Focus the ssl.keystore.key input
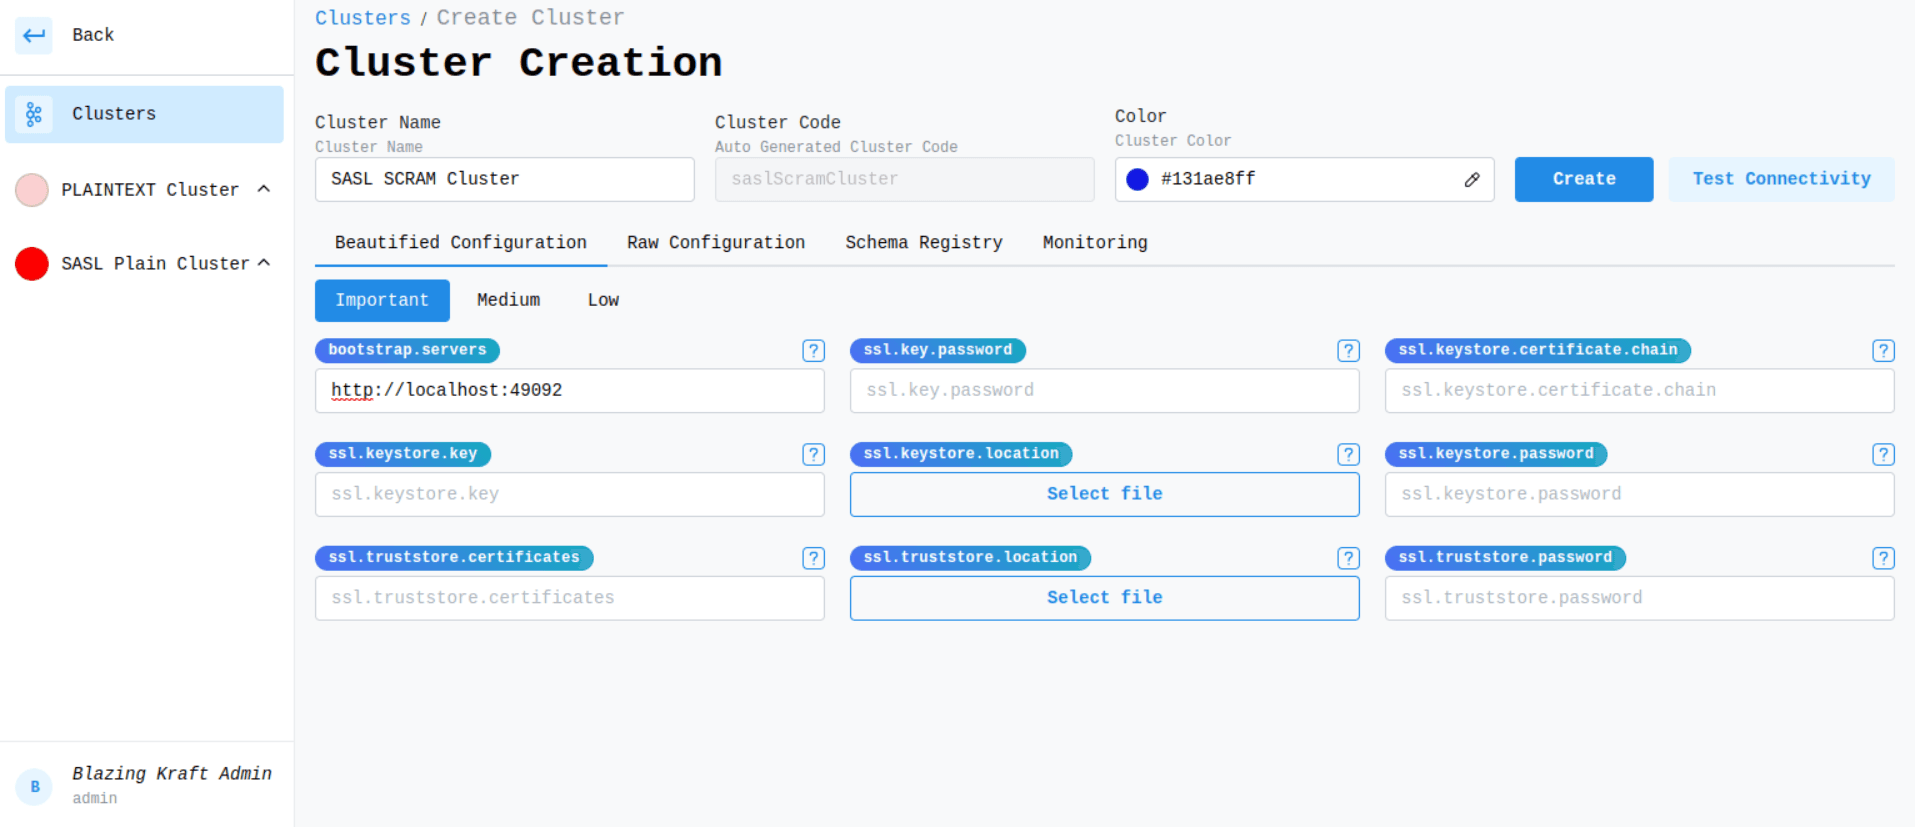 (x=570, y=495)
